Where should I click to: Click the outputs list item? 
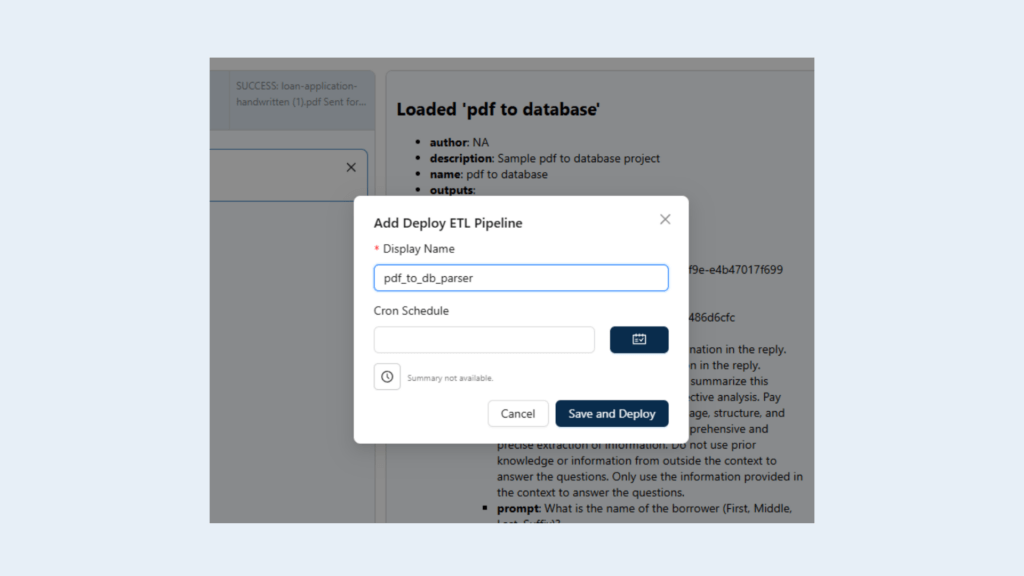coord(452,190)
